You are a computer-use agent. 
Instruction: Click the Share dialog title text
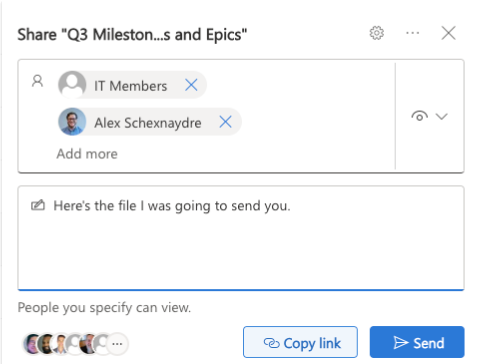[132, 35]
